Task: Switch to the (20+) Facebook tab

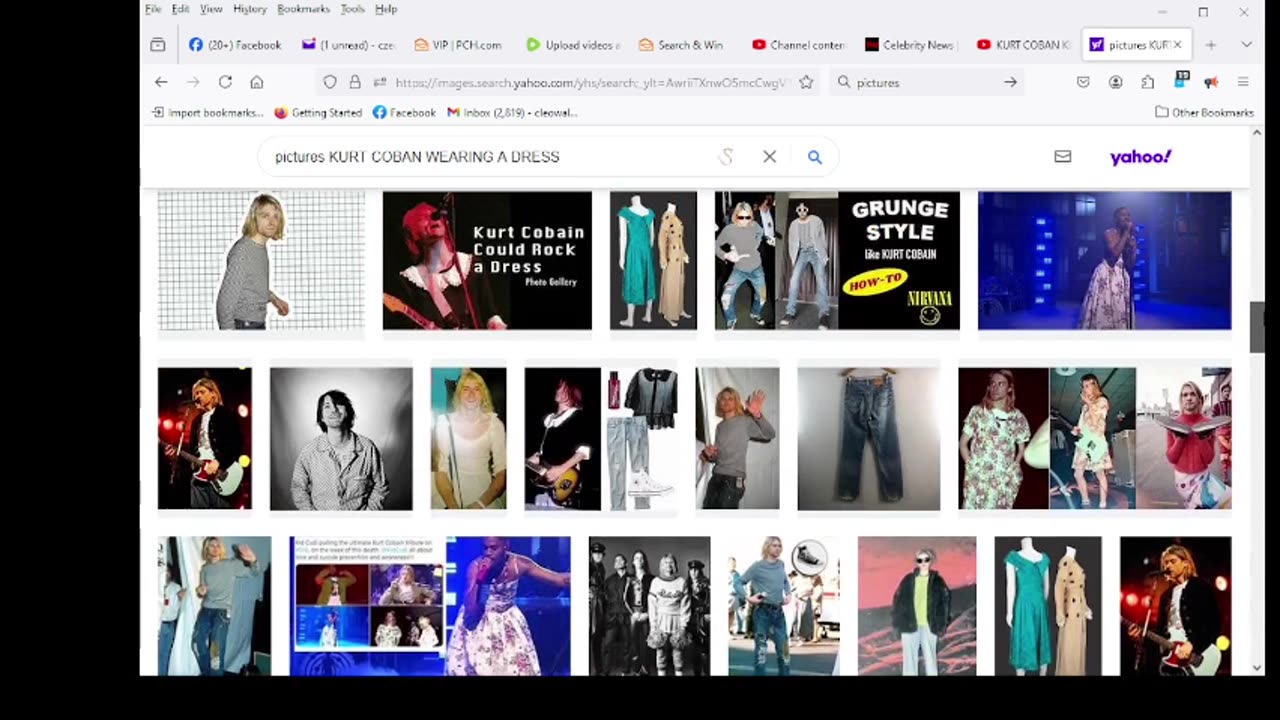Action: pos(236,45)
